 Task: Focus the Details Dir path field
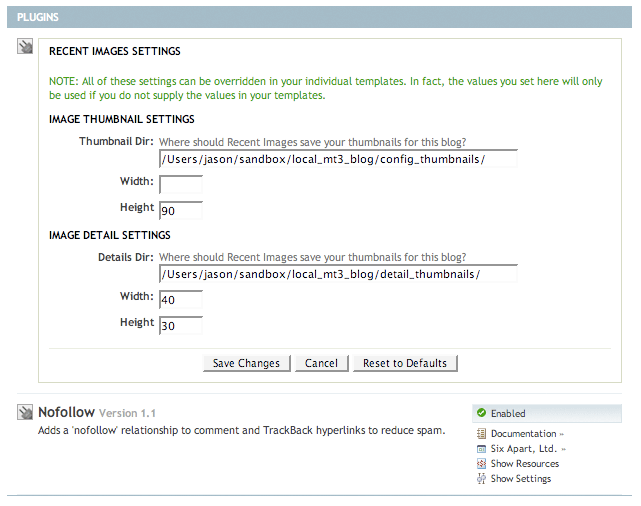(337, 274)
